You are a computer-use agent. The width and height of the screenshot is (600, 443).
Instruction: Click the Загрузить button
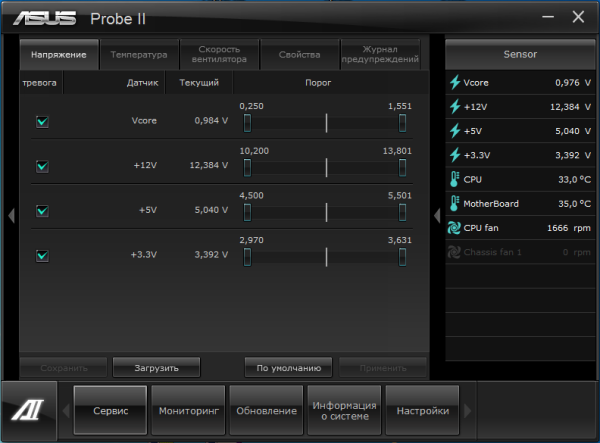point(157,368)
